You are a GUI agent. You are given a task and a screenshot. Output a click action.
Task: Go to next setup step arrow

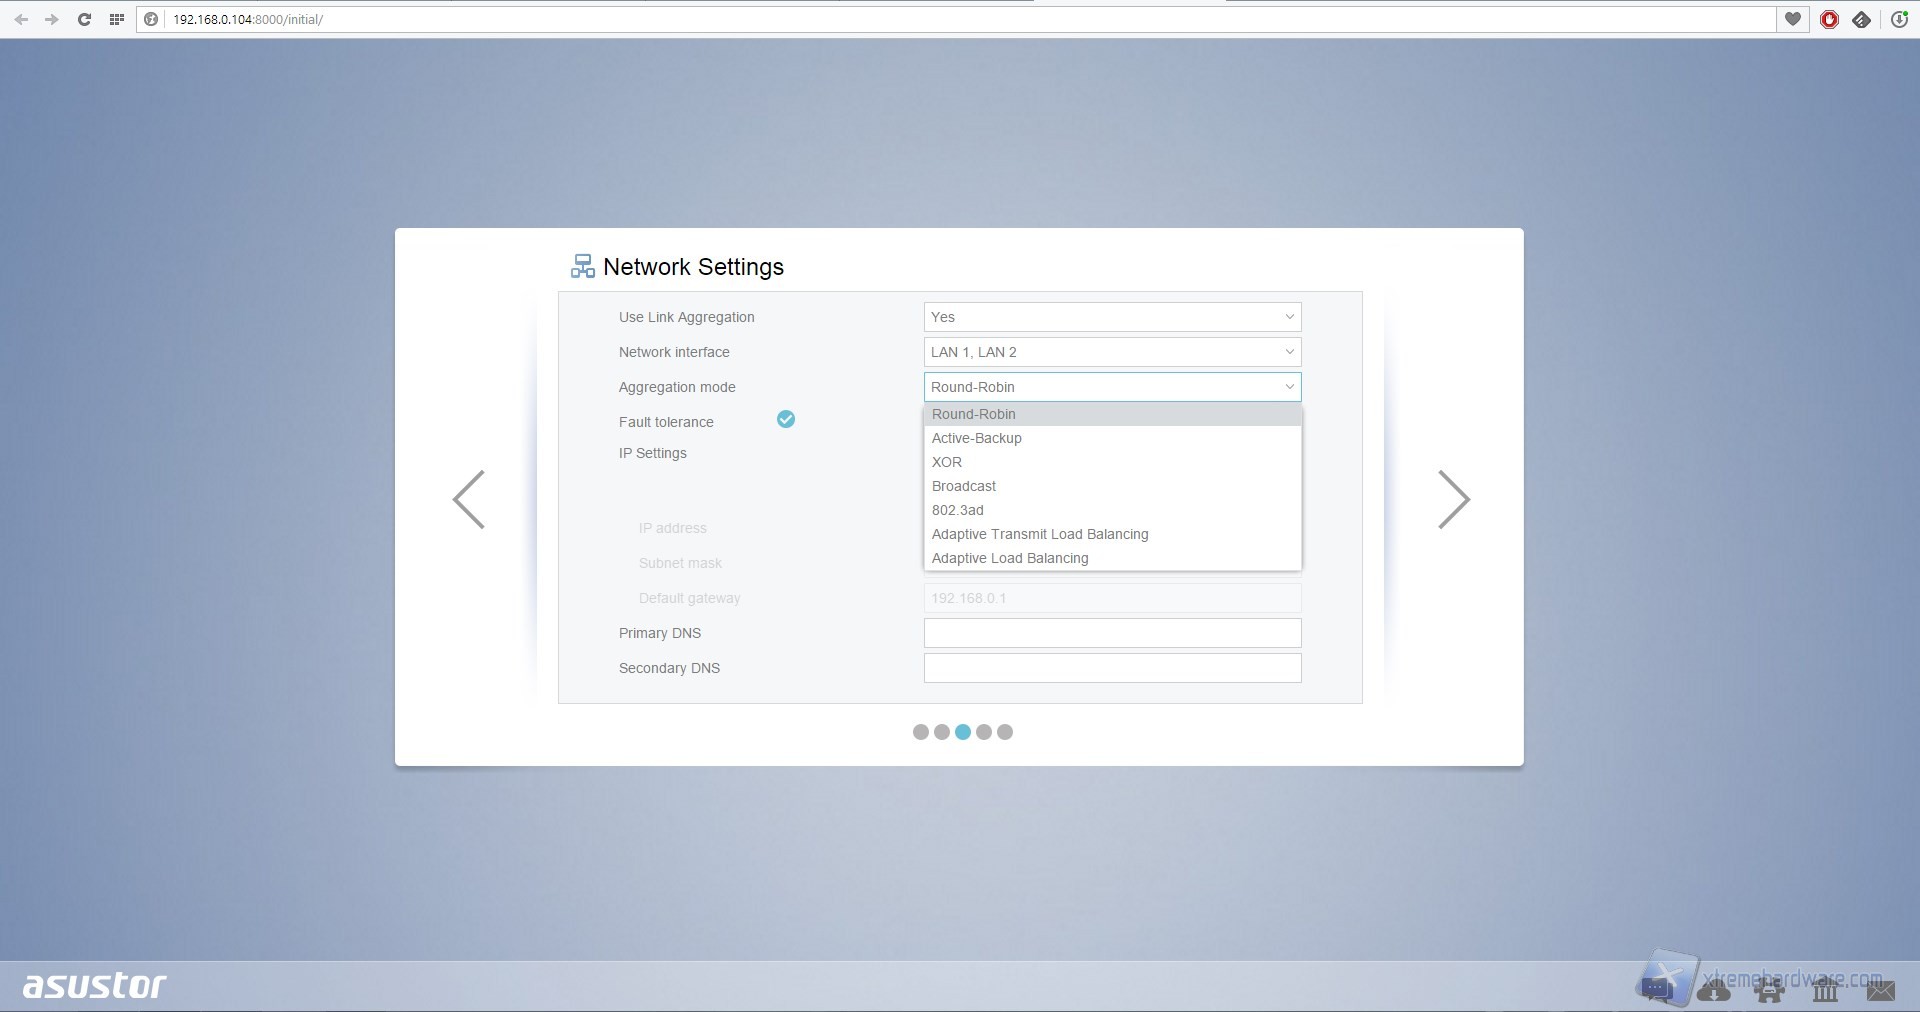pos(1453,499)
